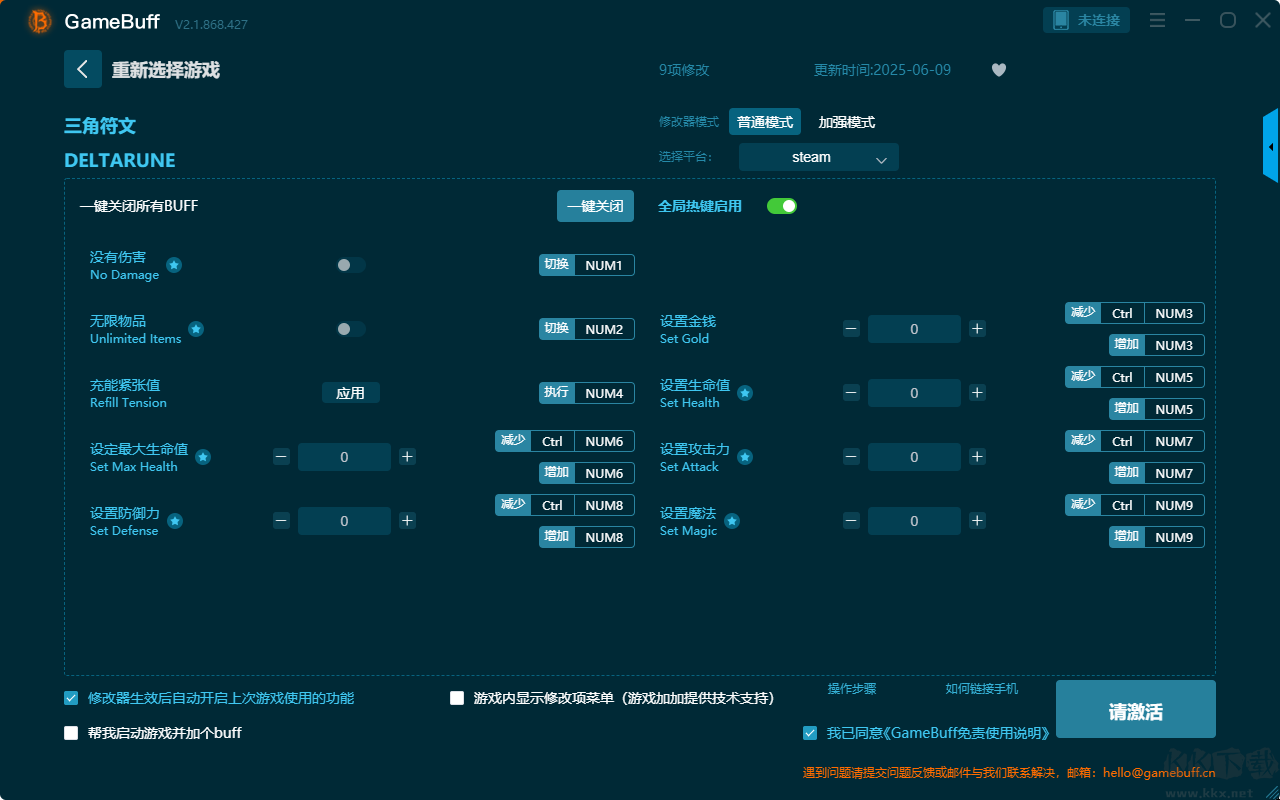Open the 操作步骤 link

pyautogui.click(x=852, y=689)
